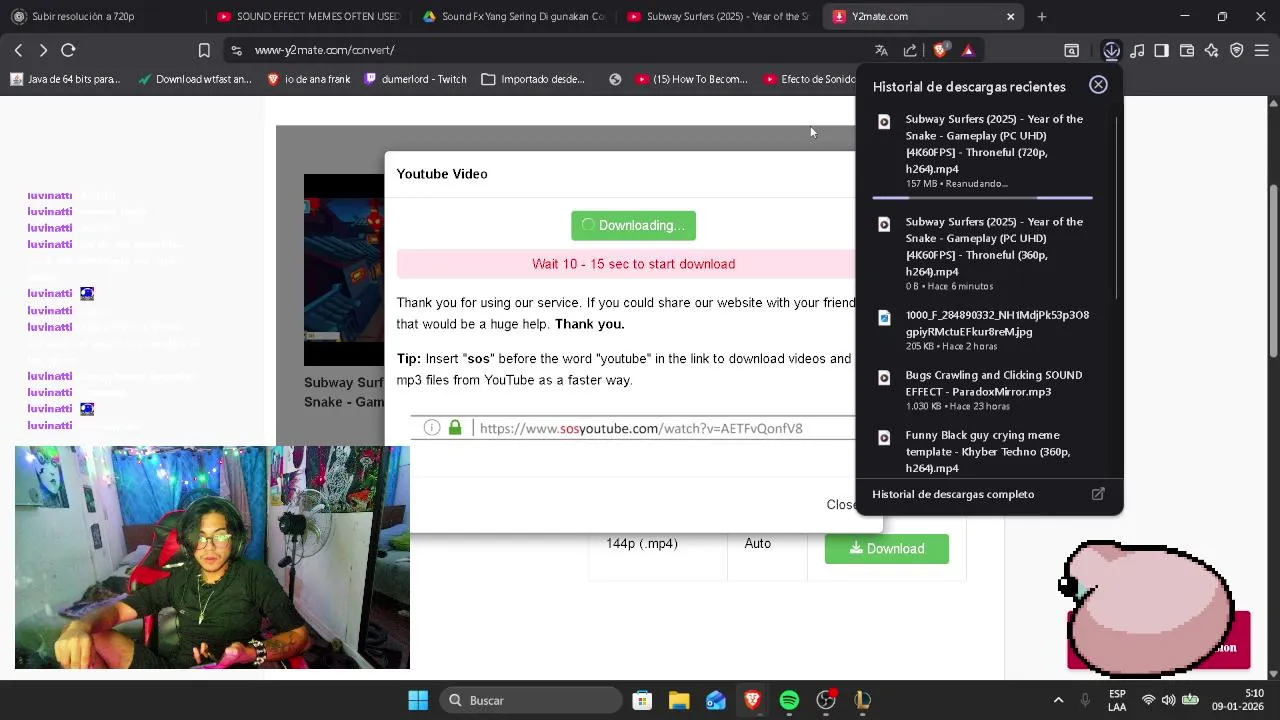The height and width of the screenshot is (720, 1280).
Task: Click the 144p (.mp4) quality cell
Action: (642, 543)
